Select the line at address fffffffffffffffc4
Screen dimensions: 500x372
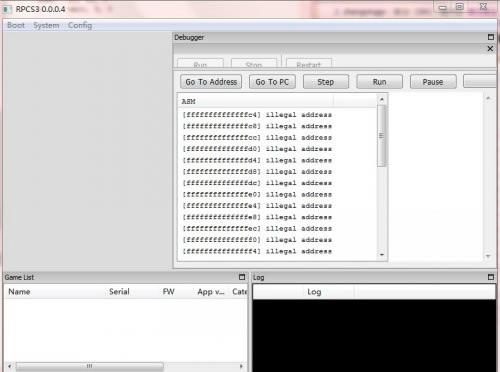[x=257, y=115]
